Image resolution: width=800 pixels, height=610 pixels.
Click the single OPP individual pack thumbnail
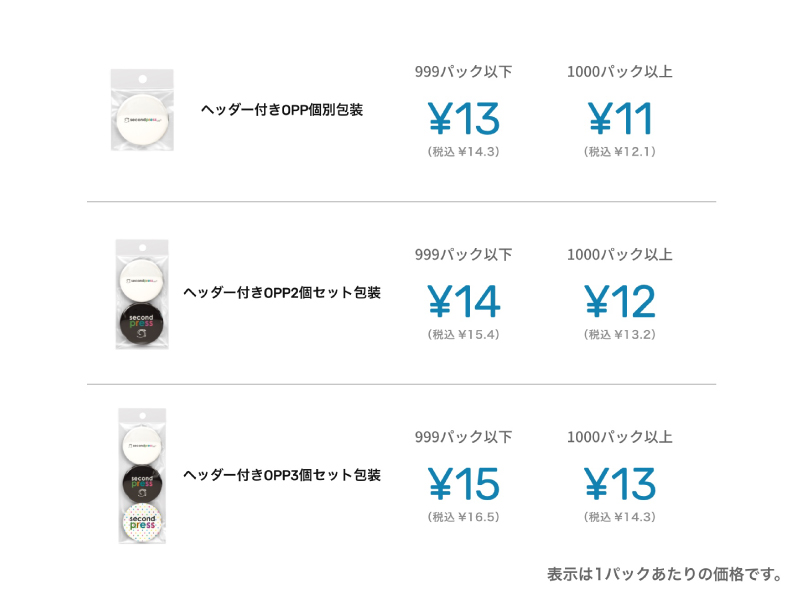pyautogui.click(x=141, y=110)
